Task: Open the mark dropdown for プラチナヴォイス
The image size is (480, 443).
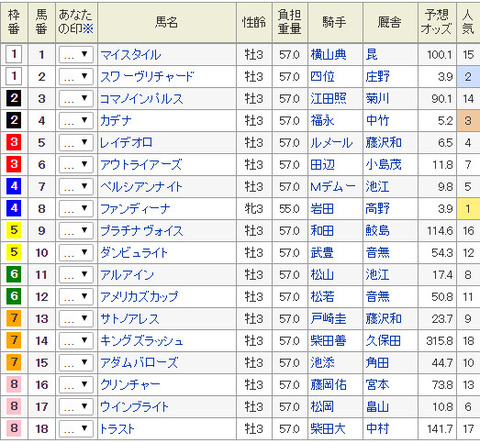Action: (x=76, y=230)
